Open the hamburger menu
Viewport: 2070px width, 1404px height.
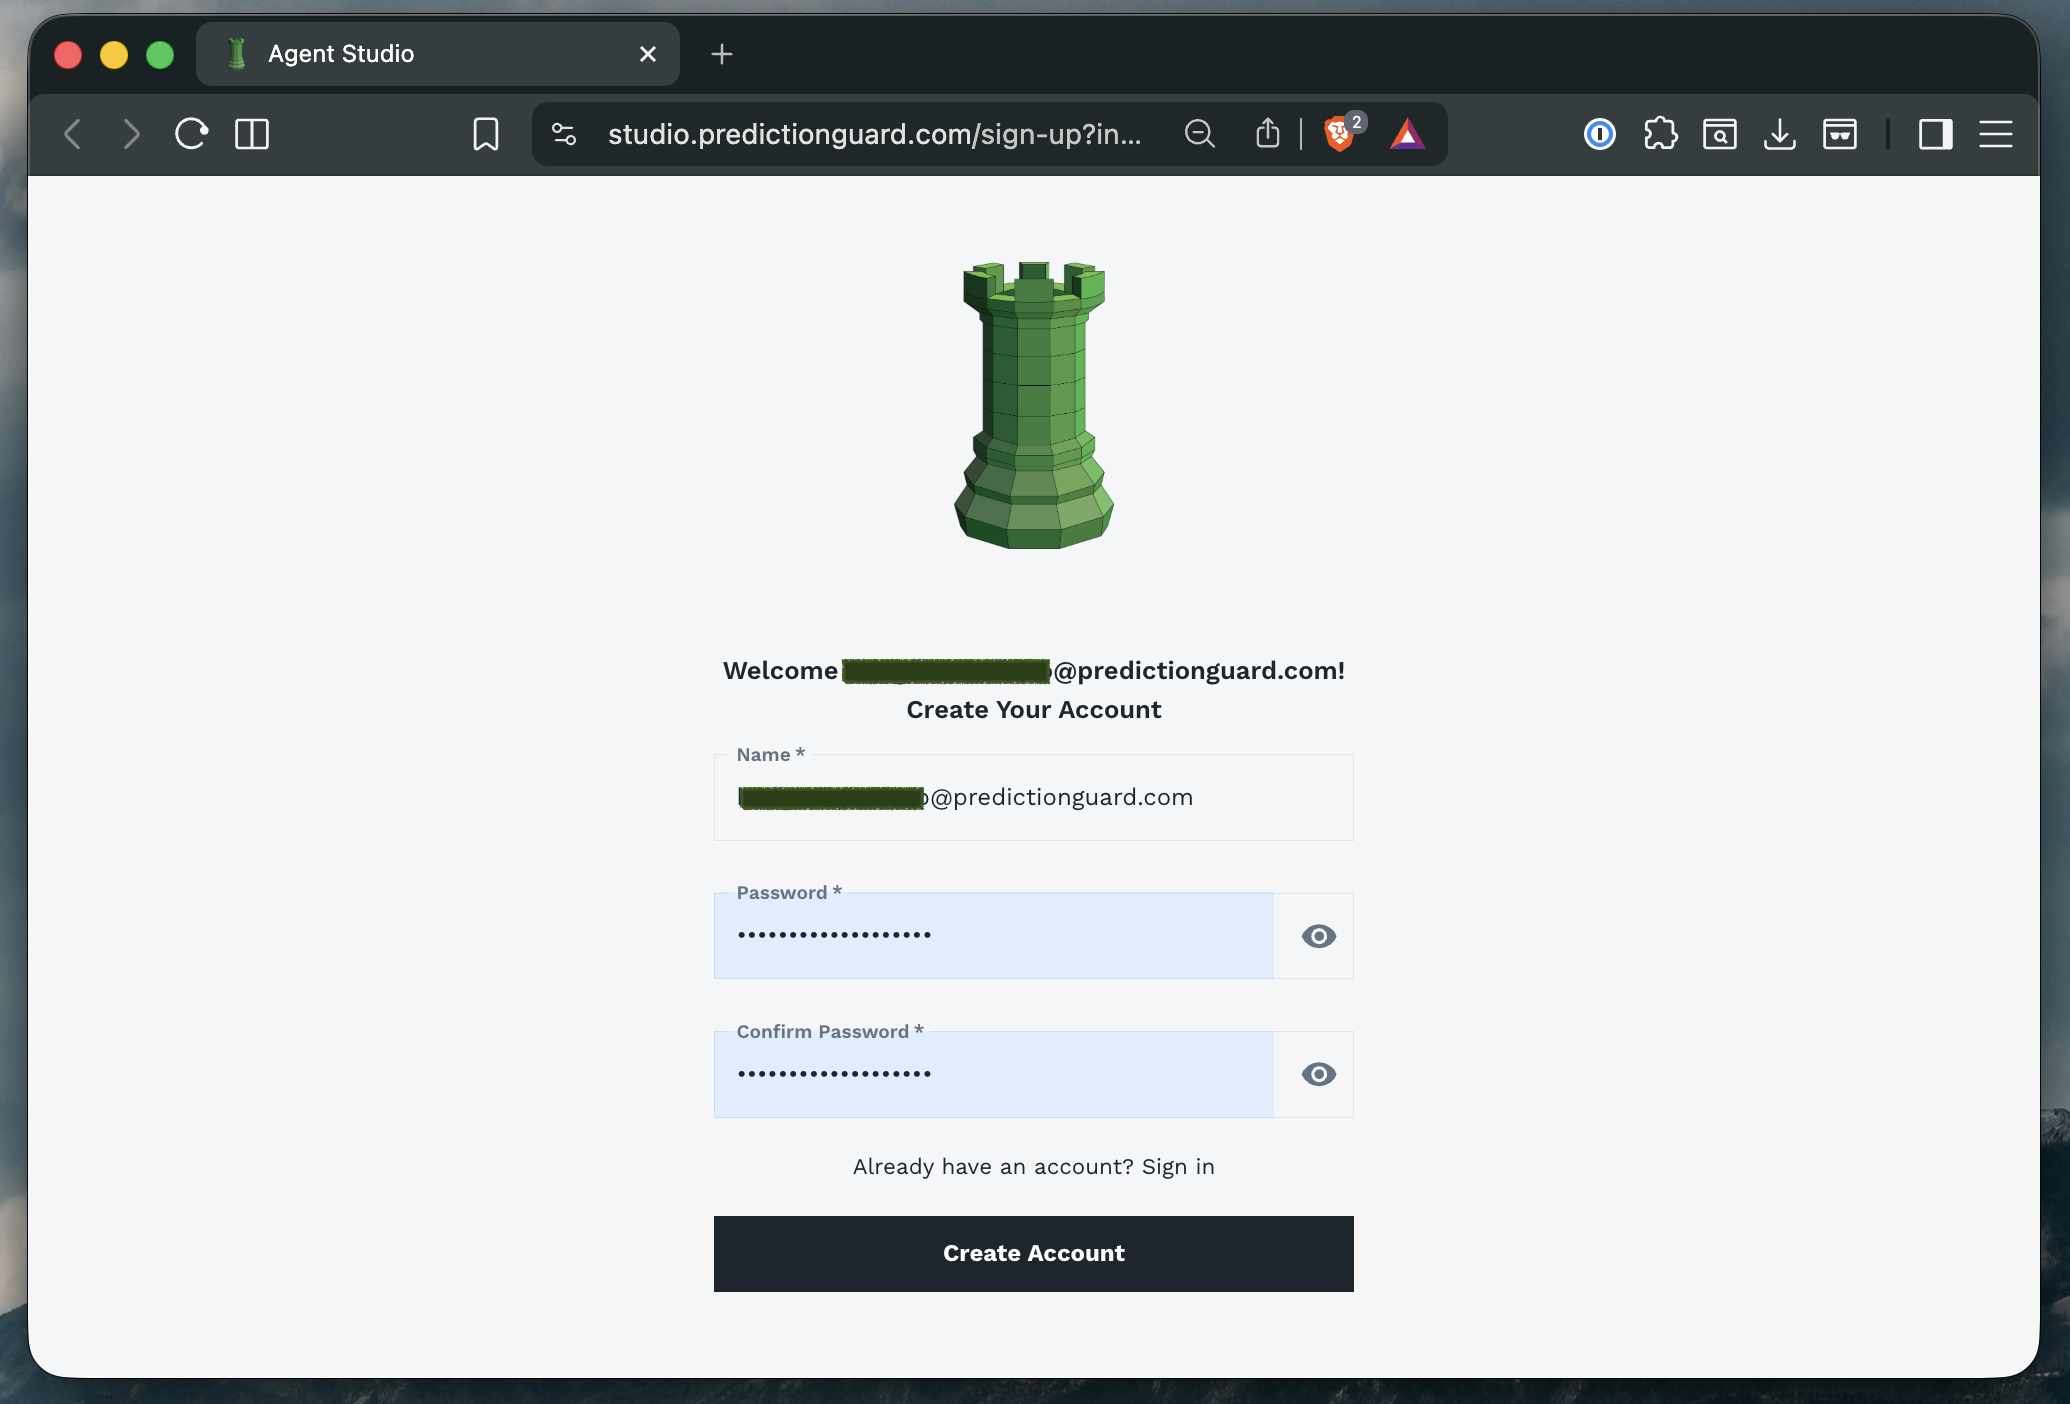tap(1996, 134)
